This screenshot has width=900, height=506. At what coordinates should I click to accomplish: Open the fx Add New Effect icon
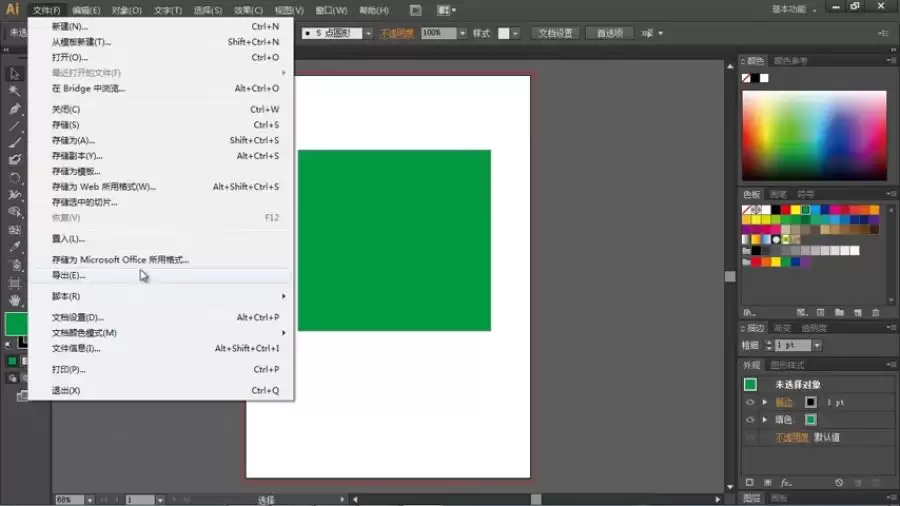[786, 482]
